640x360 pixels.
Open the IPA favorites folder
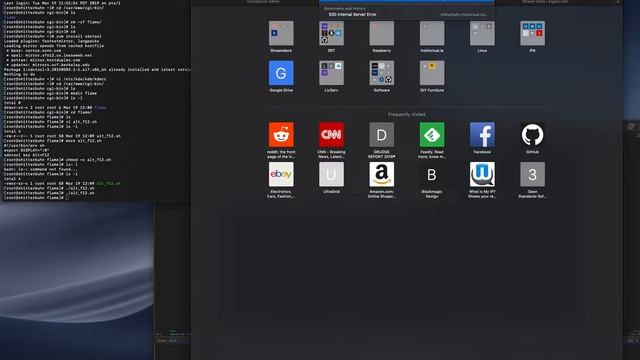(x=532, y=33)
